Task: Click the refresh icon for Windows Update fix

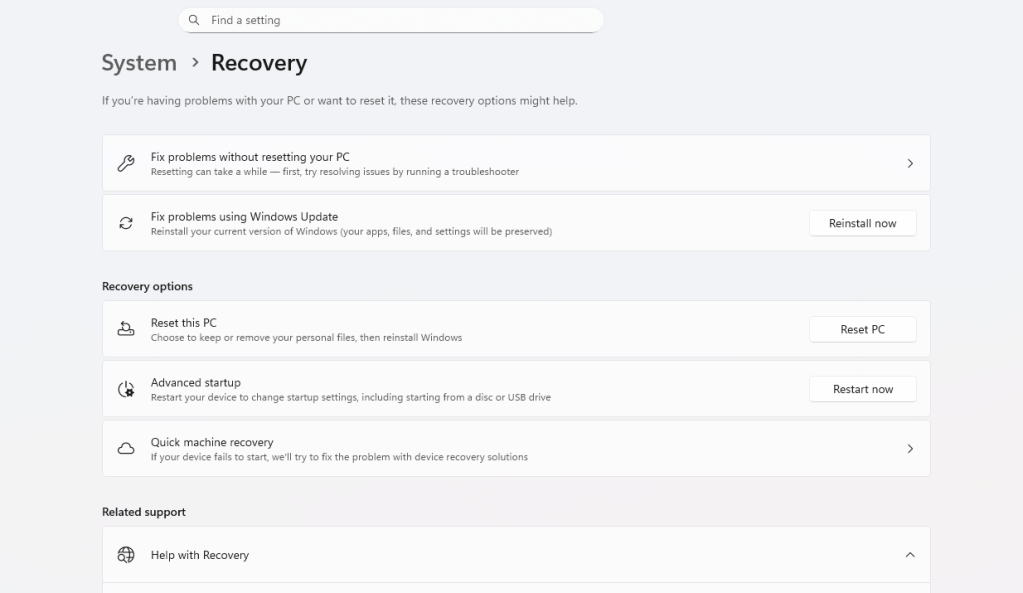Action: pos(124,222)
